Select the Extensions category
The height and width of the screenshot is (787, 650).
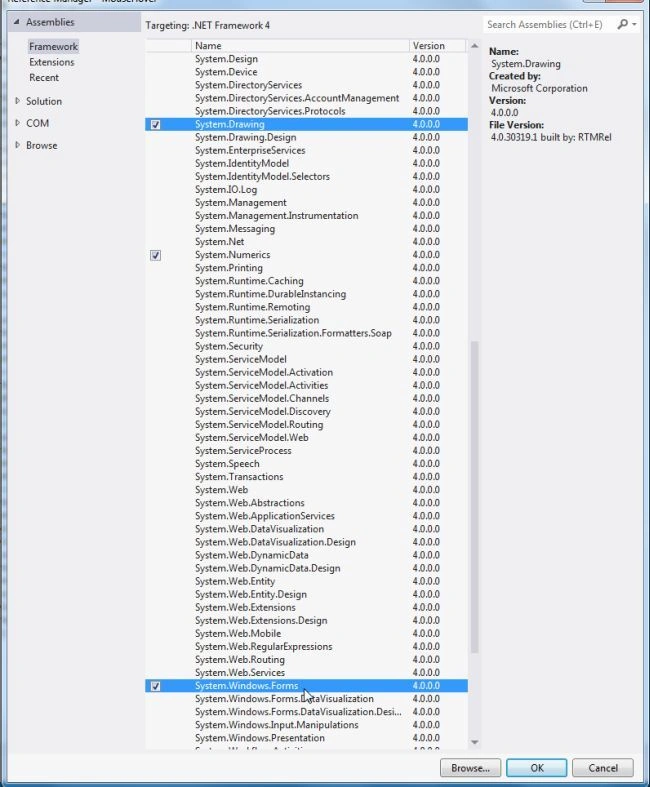point(52,62)
